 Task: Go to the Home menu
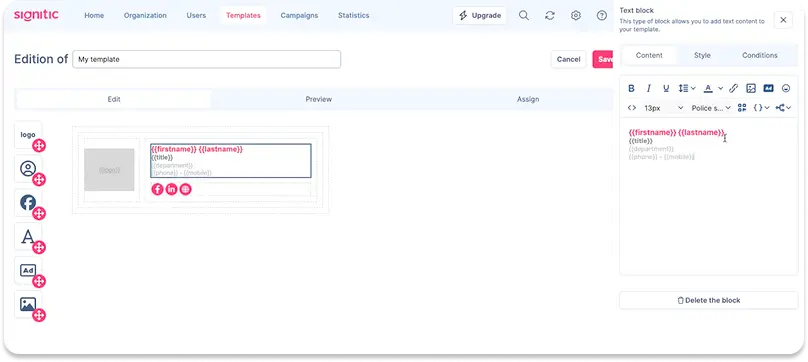pos(94,15)
